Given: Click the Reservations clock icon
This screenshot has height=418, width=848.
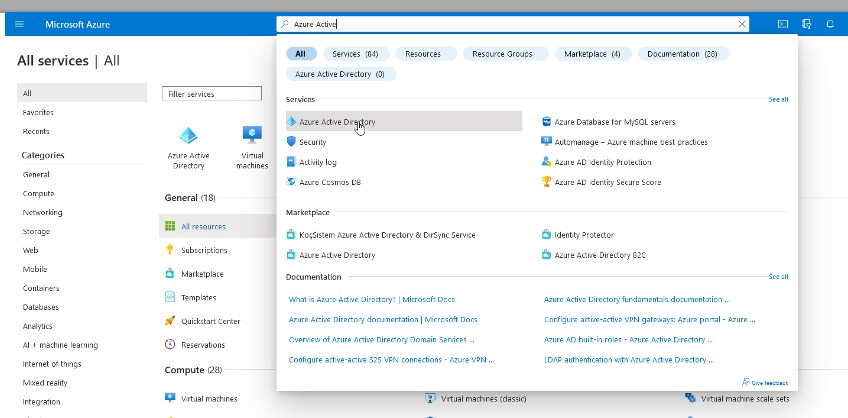Looking at the screenshot, I should (x=170, y=344).
